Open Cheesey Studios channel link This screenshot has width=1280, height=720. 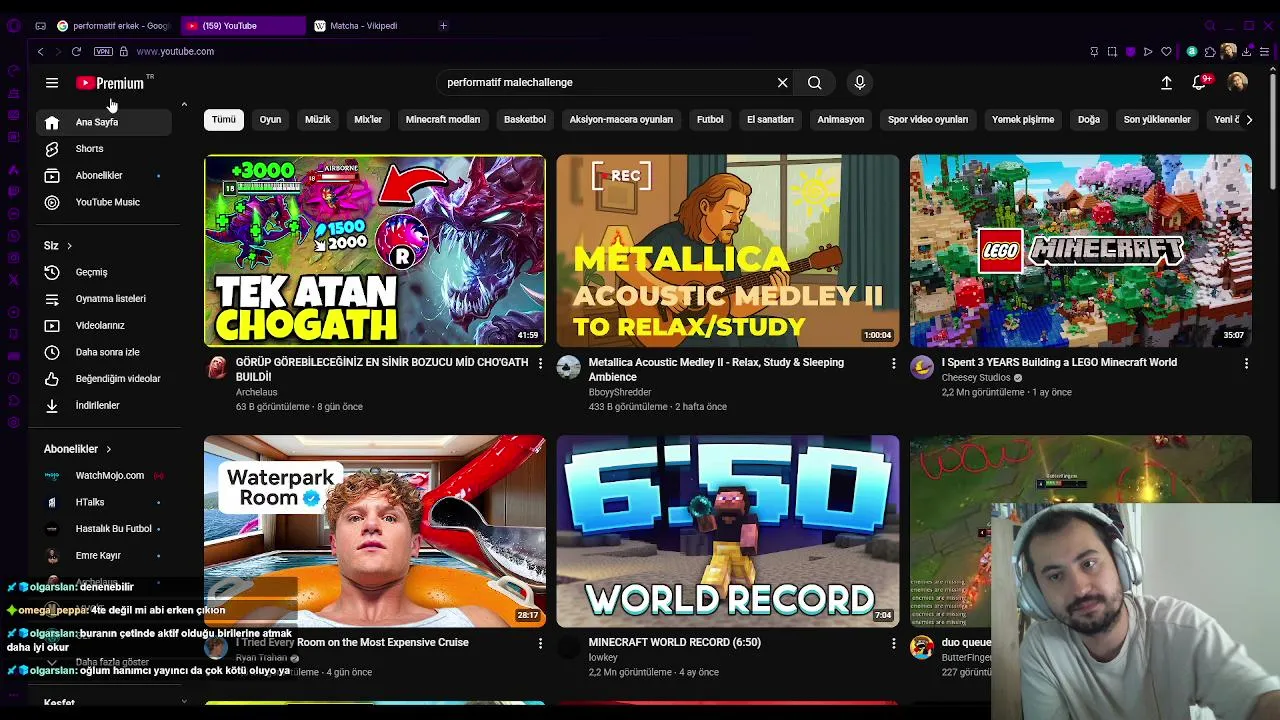pyautogui.click(x=976, y=378)
